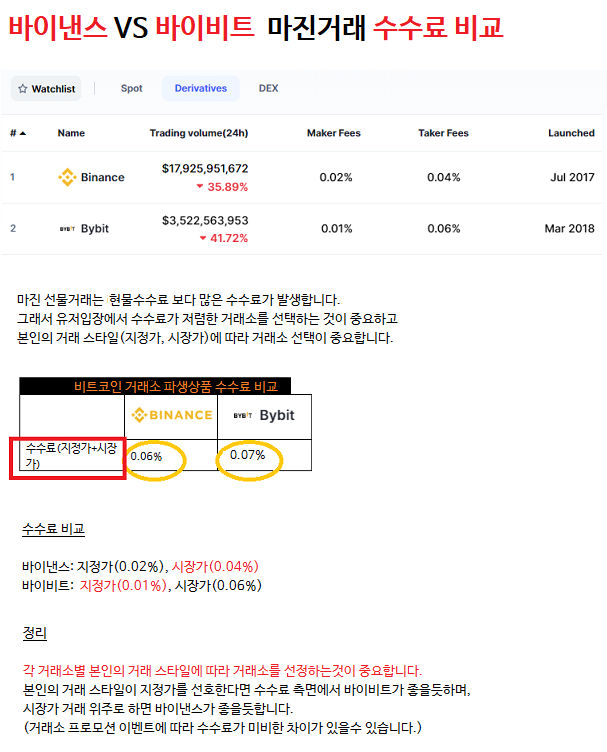Click the Bybit logo in comparison table
The width and height of the screenshot is (607, 752).
264,415
